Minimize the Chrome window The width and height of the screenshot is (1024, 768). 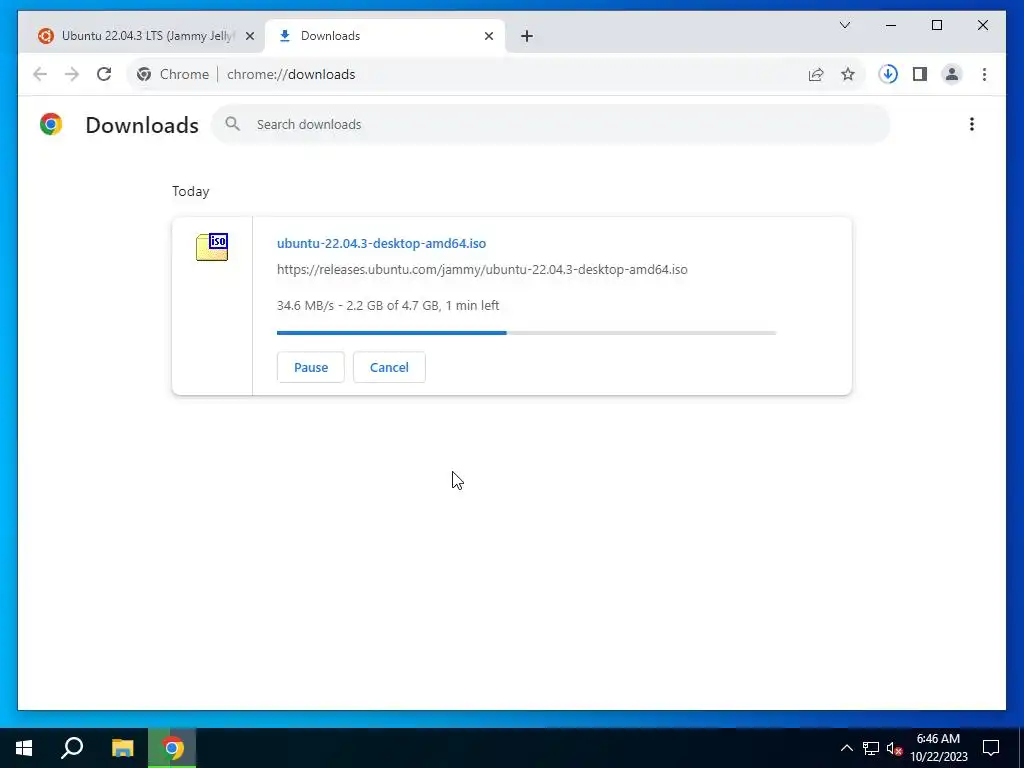pyautogui.click(x=891, y=25)
